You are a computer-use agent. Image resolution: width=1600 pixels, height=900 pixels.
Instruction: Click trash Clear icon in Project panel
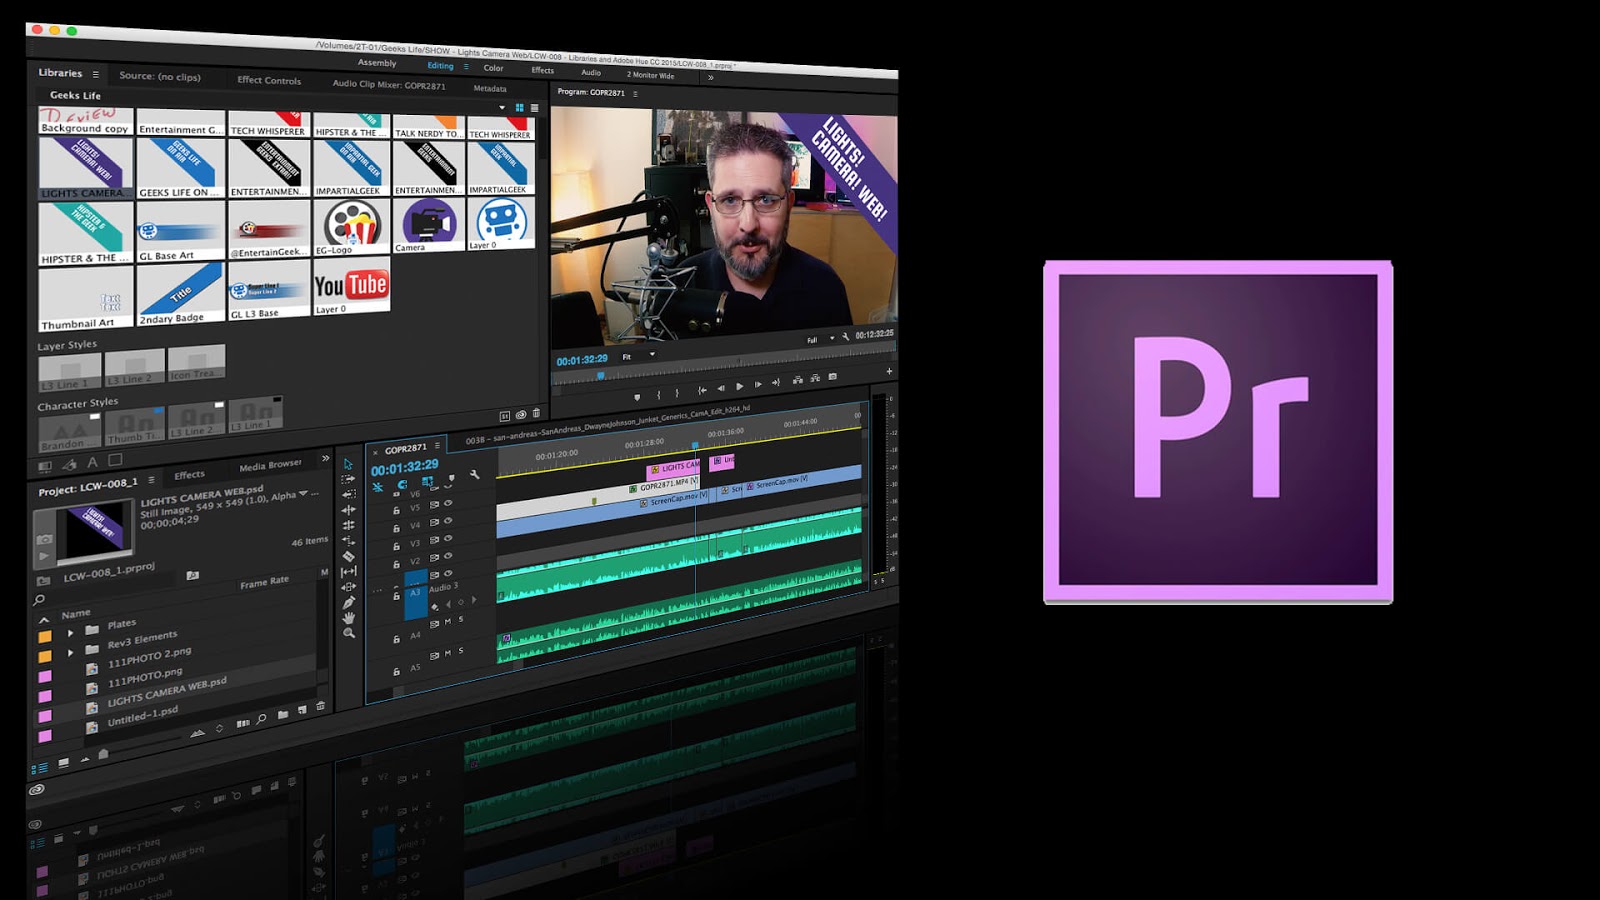(320, 706)
